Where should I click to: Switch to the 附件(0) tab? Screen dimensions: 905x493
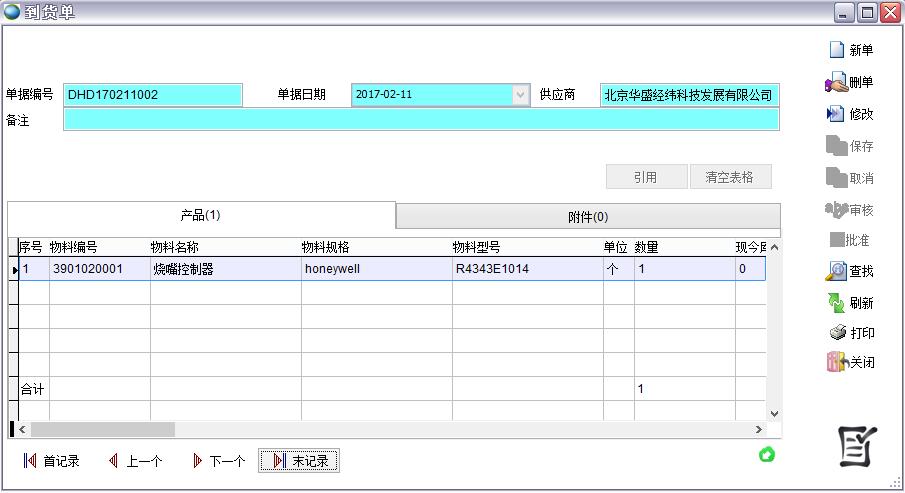click(588, 217)
